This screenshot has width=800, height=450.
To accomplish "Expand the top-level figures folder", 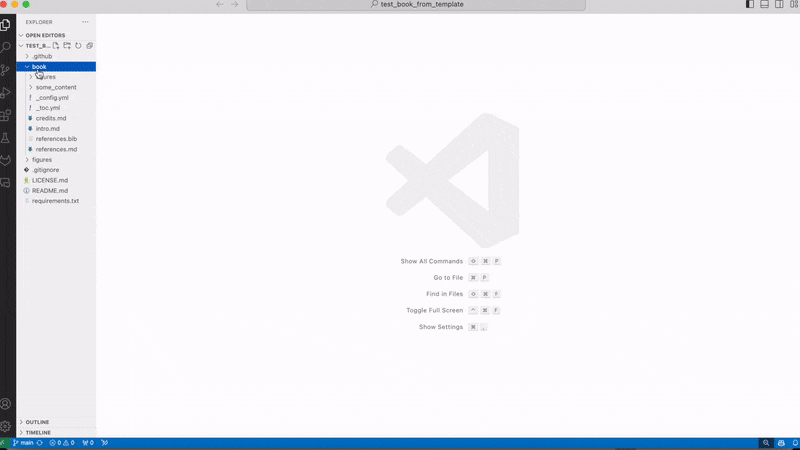I will pos(56,160).
